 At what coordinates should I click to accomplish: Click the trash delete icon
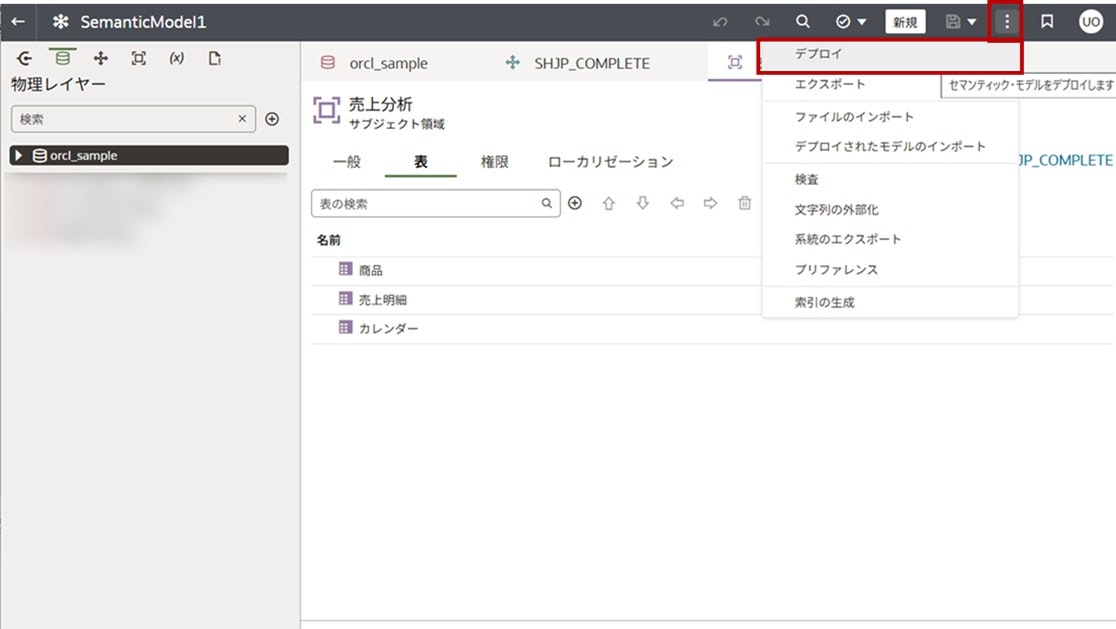point(744,204)
